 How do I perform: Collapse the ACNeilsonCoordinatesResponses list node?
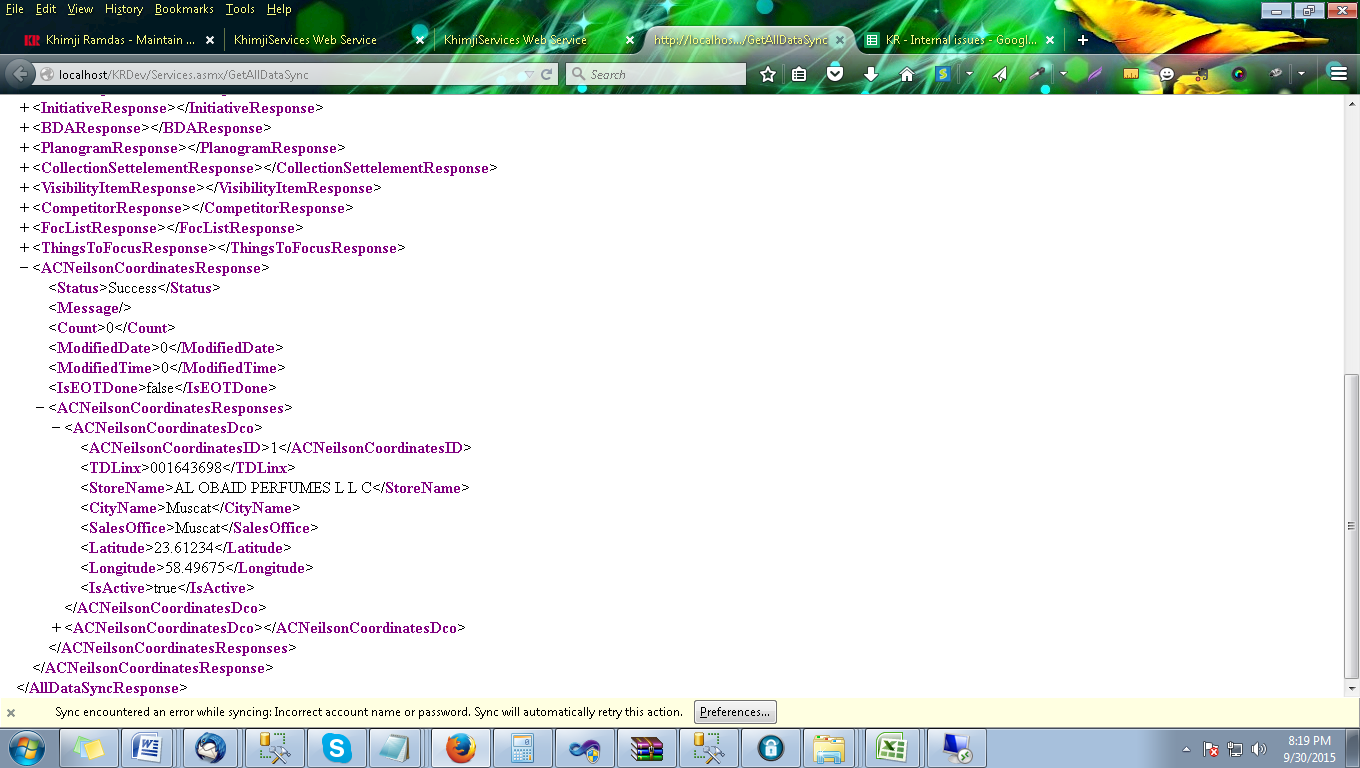[x=41, y=408]
